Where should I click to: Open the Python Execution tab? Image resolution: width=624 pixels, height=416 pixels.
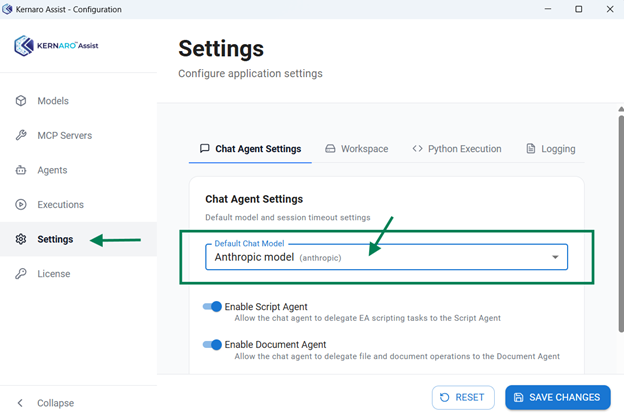pos(457,149)
